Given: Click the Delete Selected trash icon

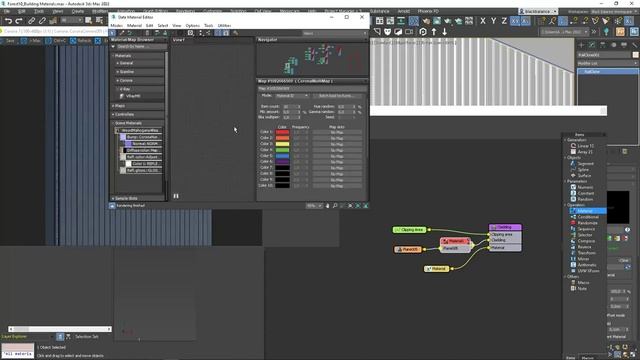Looking at the screenshot, I should [x=147, y=33].
